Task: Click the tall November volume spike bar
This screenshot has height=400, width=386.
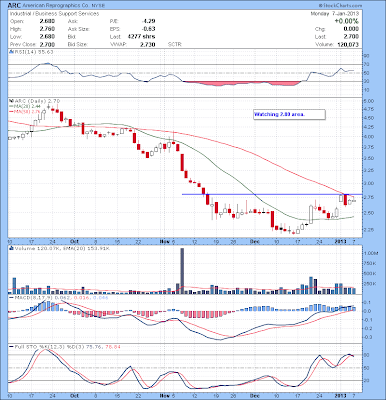Action: click(182, 271)
